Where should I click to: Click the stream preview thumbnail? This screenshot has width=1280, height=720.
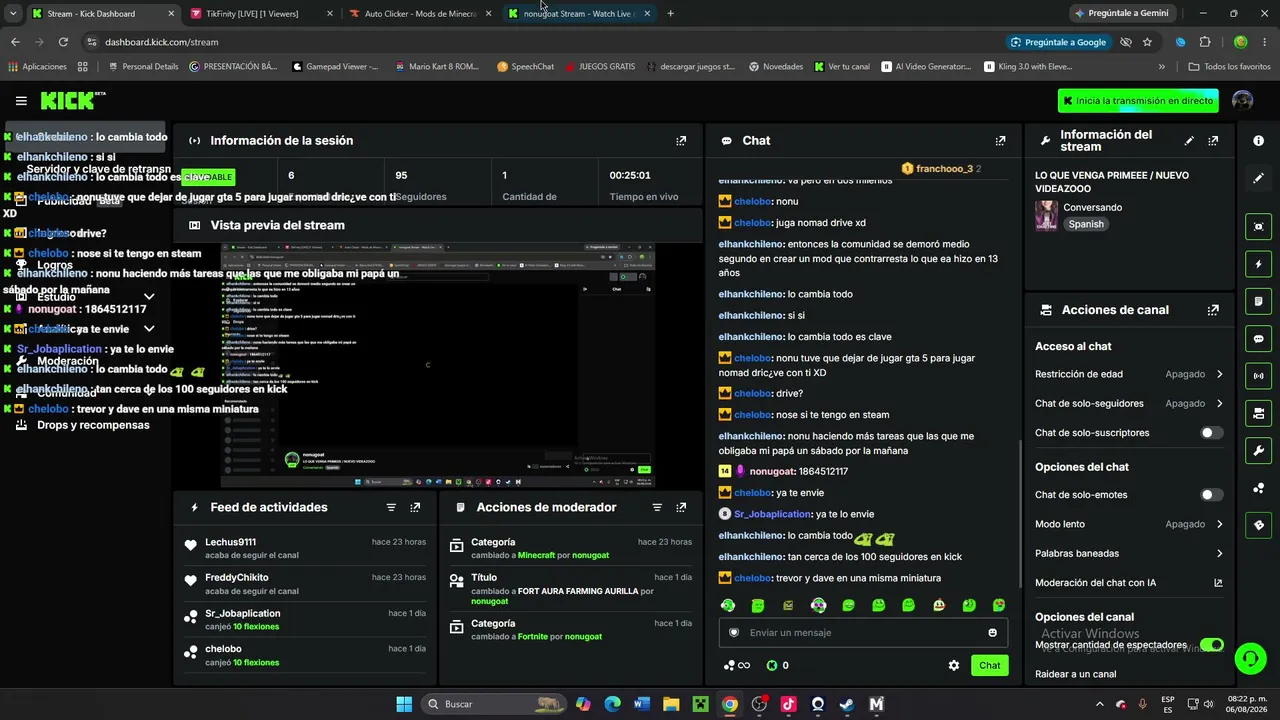click(438, 365)
